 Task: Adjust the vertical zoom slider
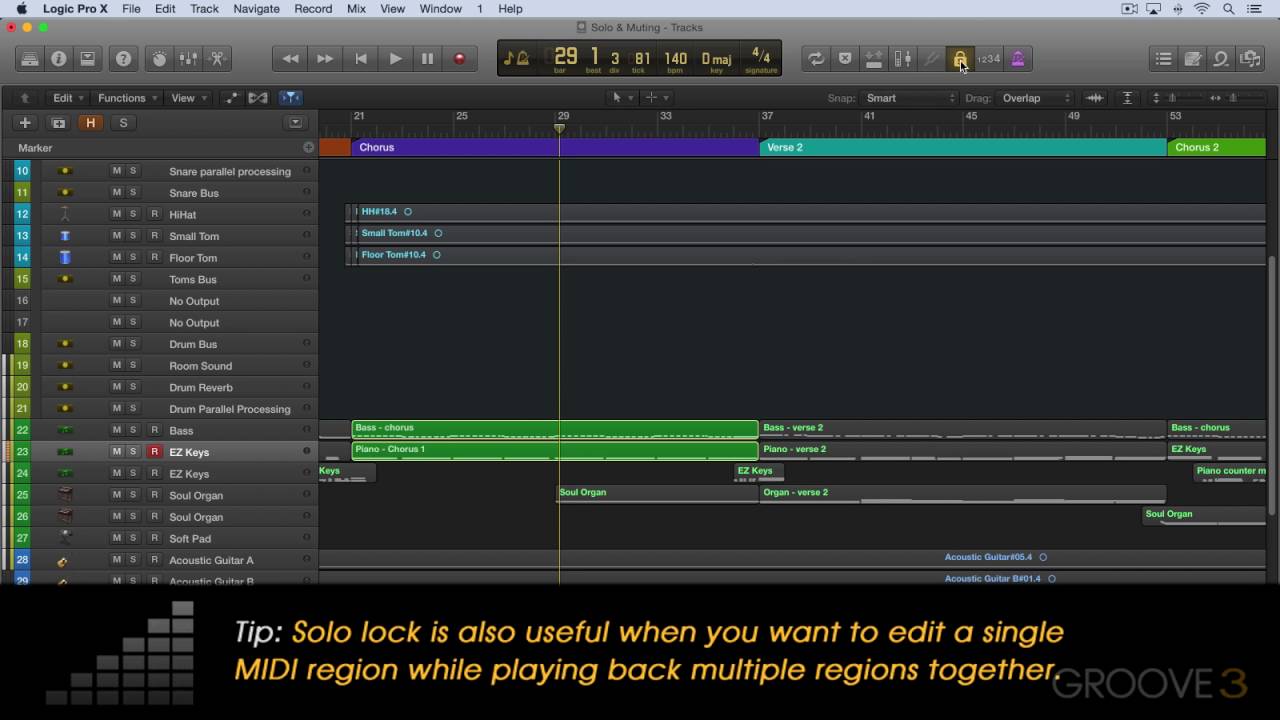[1172, 98]
